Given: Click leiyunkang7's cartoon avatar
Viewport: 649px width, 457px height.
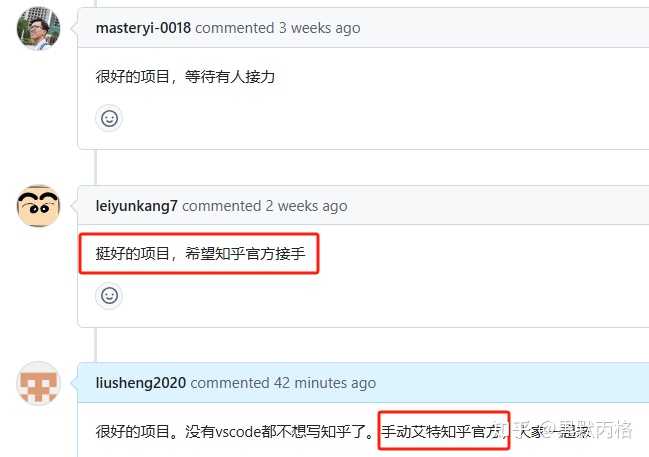Looking at the screenshot, I should [38, 206].
